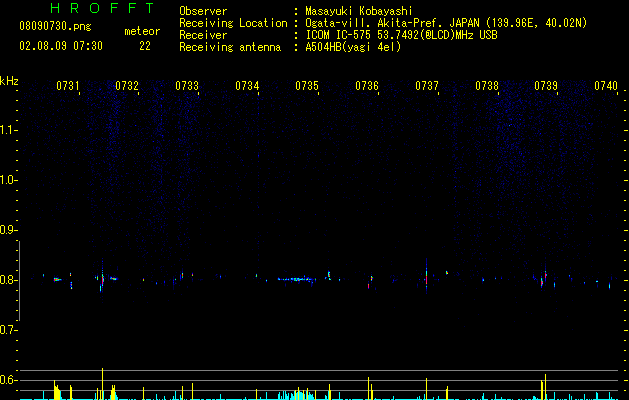Select the antenna value A504HB(yagi 4el)
This screenshot has width=629, height=400.
coord(353,47)
